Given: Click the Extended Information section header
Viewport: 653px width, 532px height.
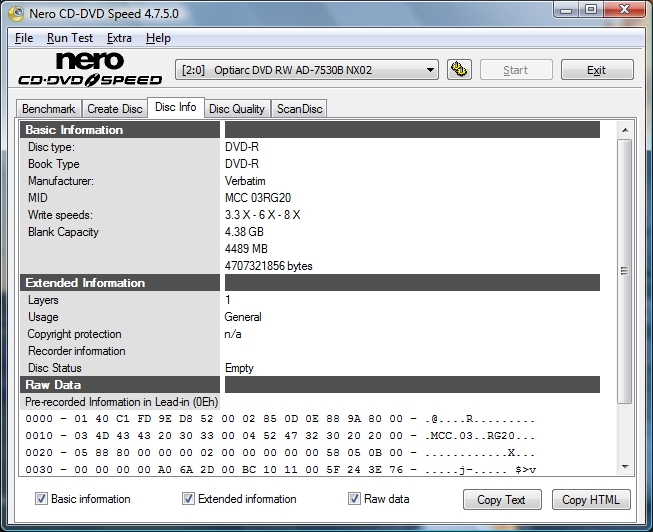Looking at the screenshot, I should pyautogui.click(x=120, y=282).
